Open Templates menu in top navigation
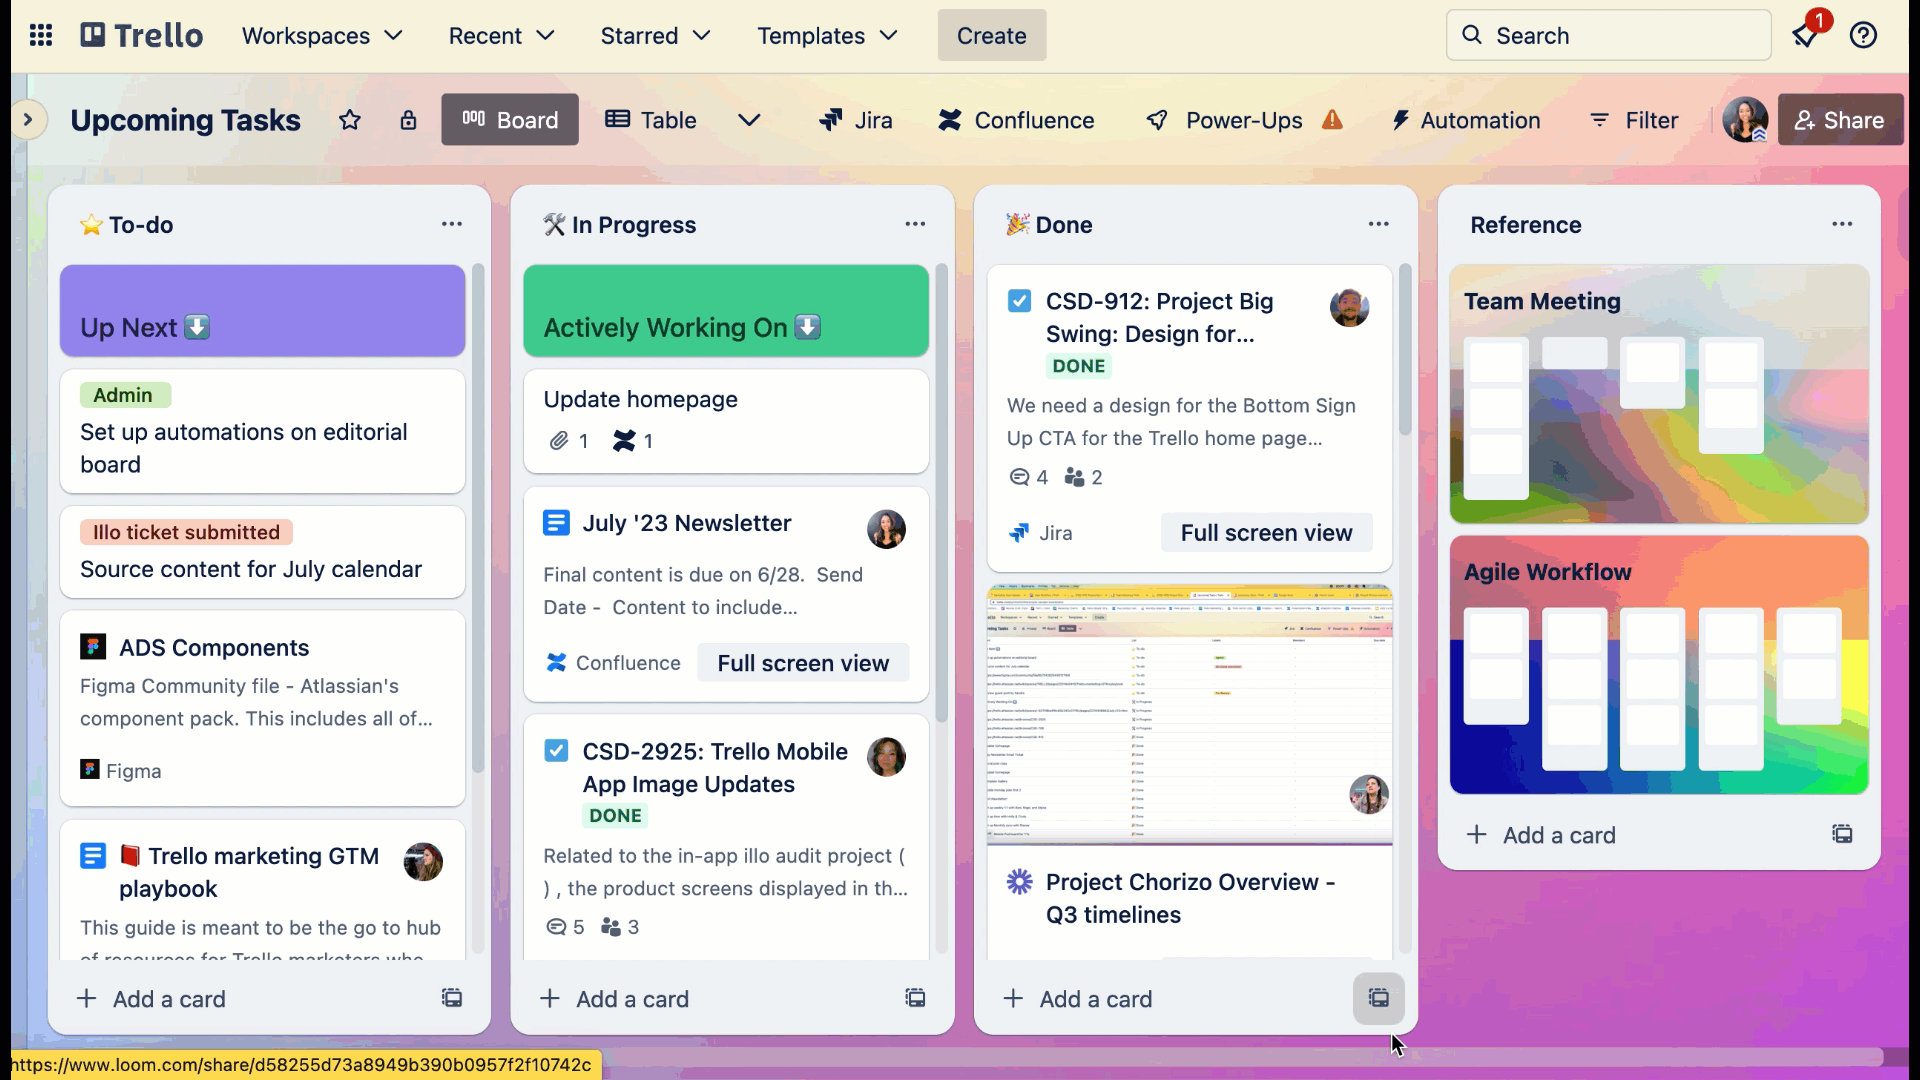 pos(824,36)
